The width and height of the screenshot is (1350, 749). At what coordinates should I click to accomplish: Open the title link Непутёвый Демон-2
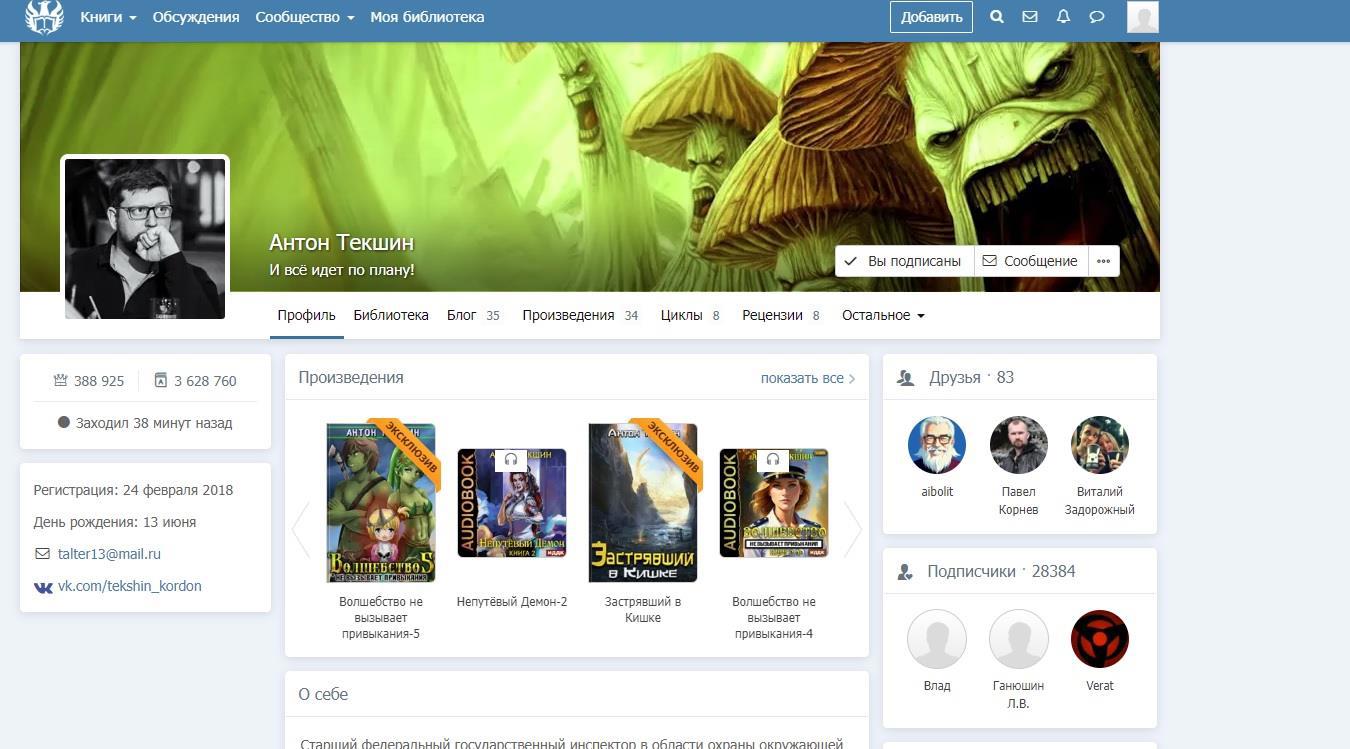pyautogui.click(x=512, y=602)
